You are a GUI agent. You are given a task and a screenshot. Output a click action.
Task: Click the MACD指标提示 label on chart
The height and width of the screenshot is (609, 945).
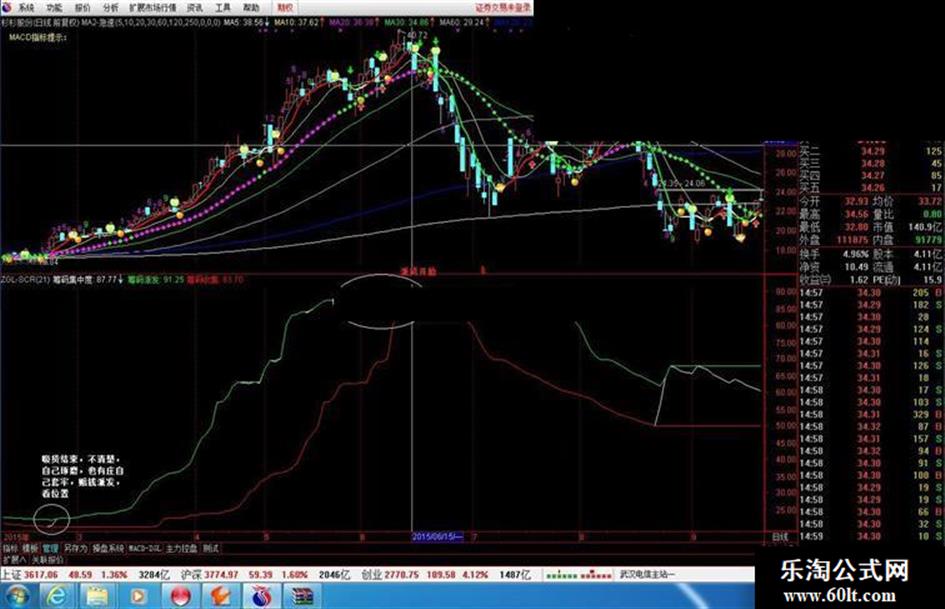point(37,37)
